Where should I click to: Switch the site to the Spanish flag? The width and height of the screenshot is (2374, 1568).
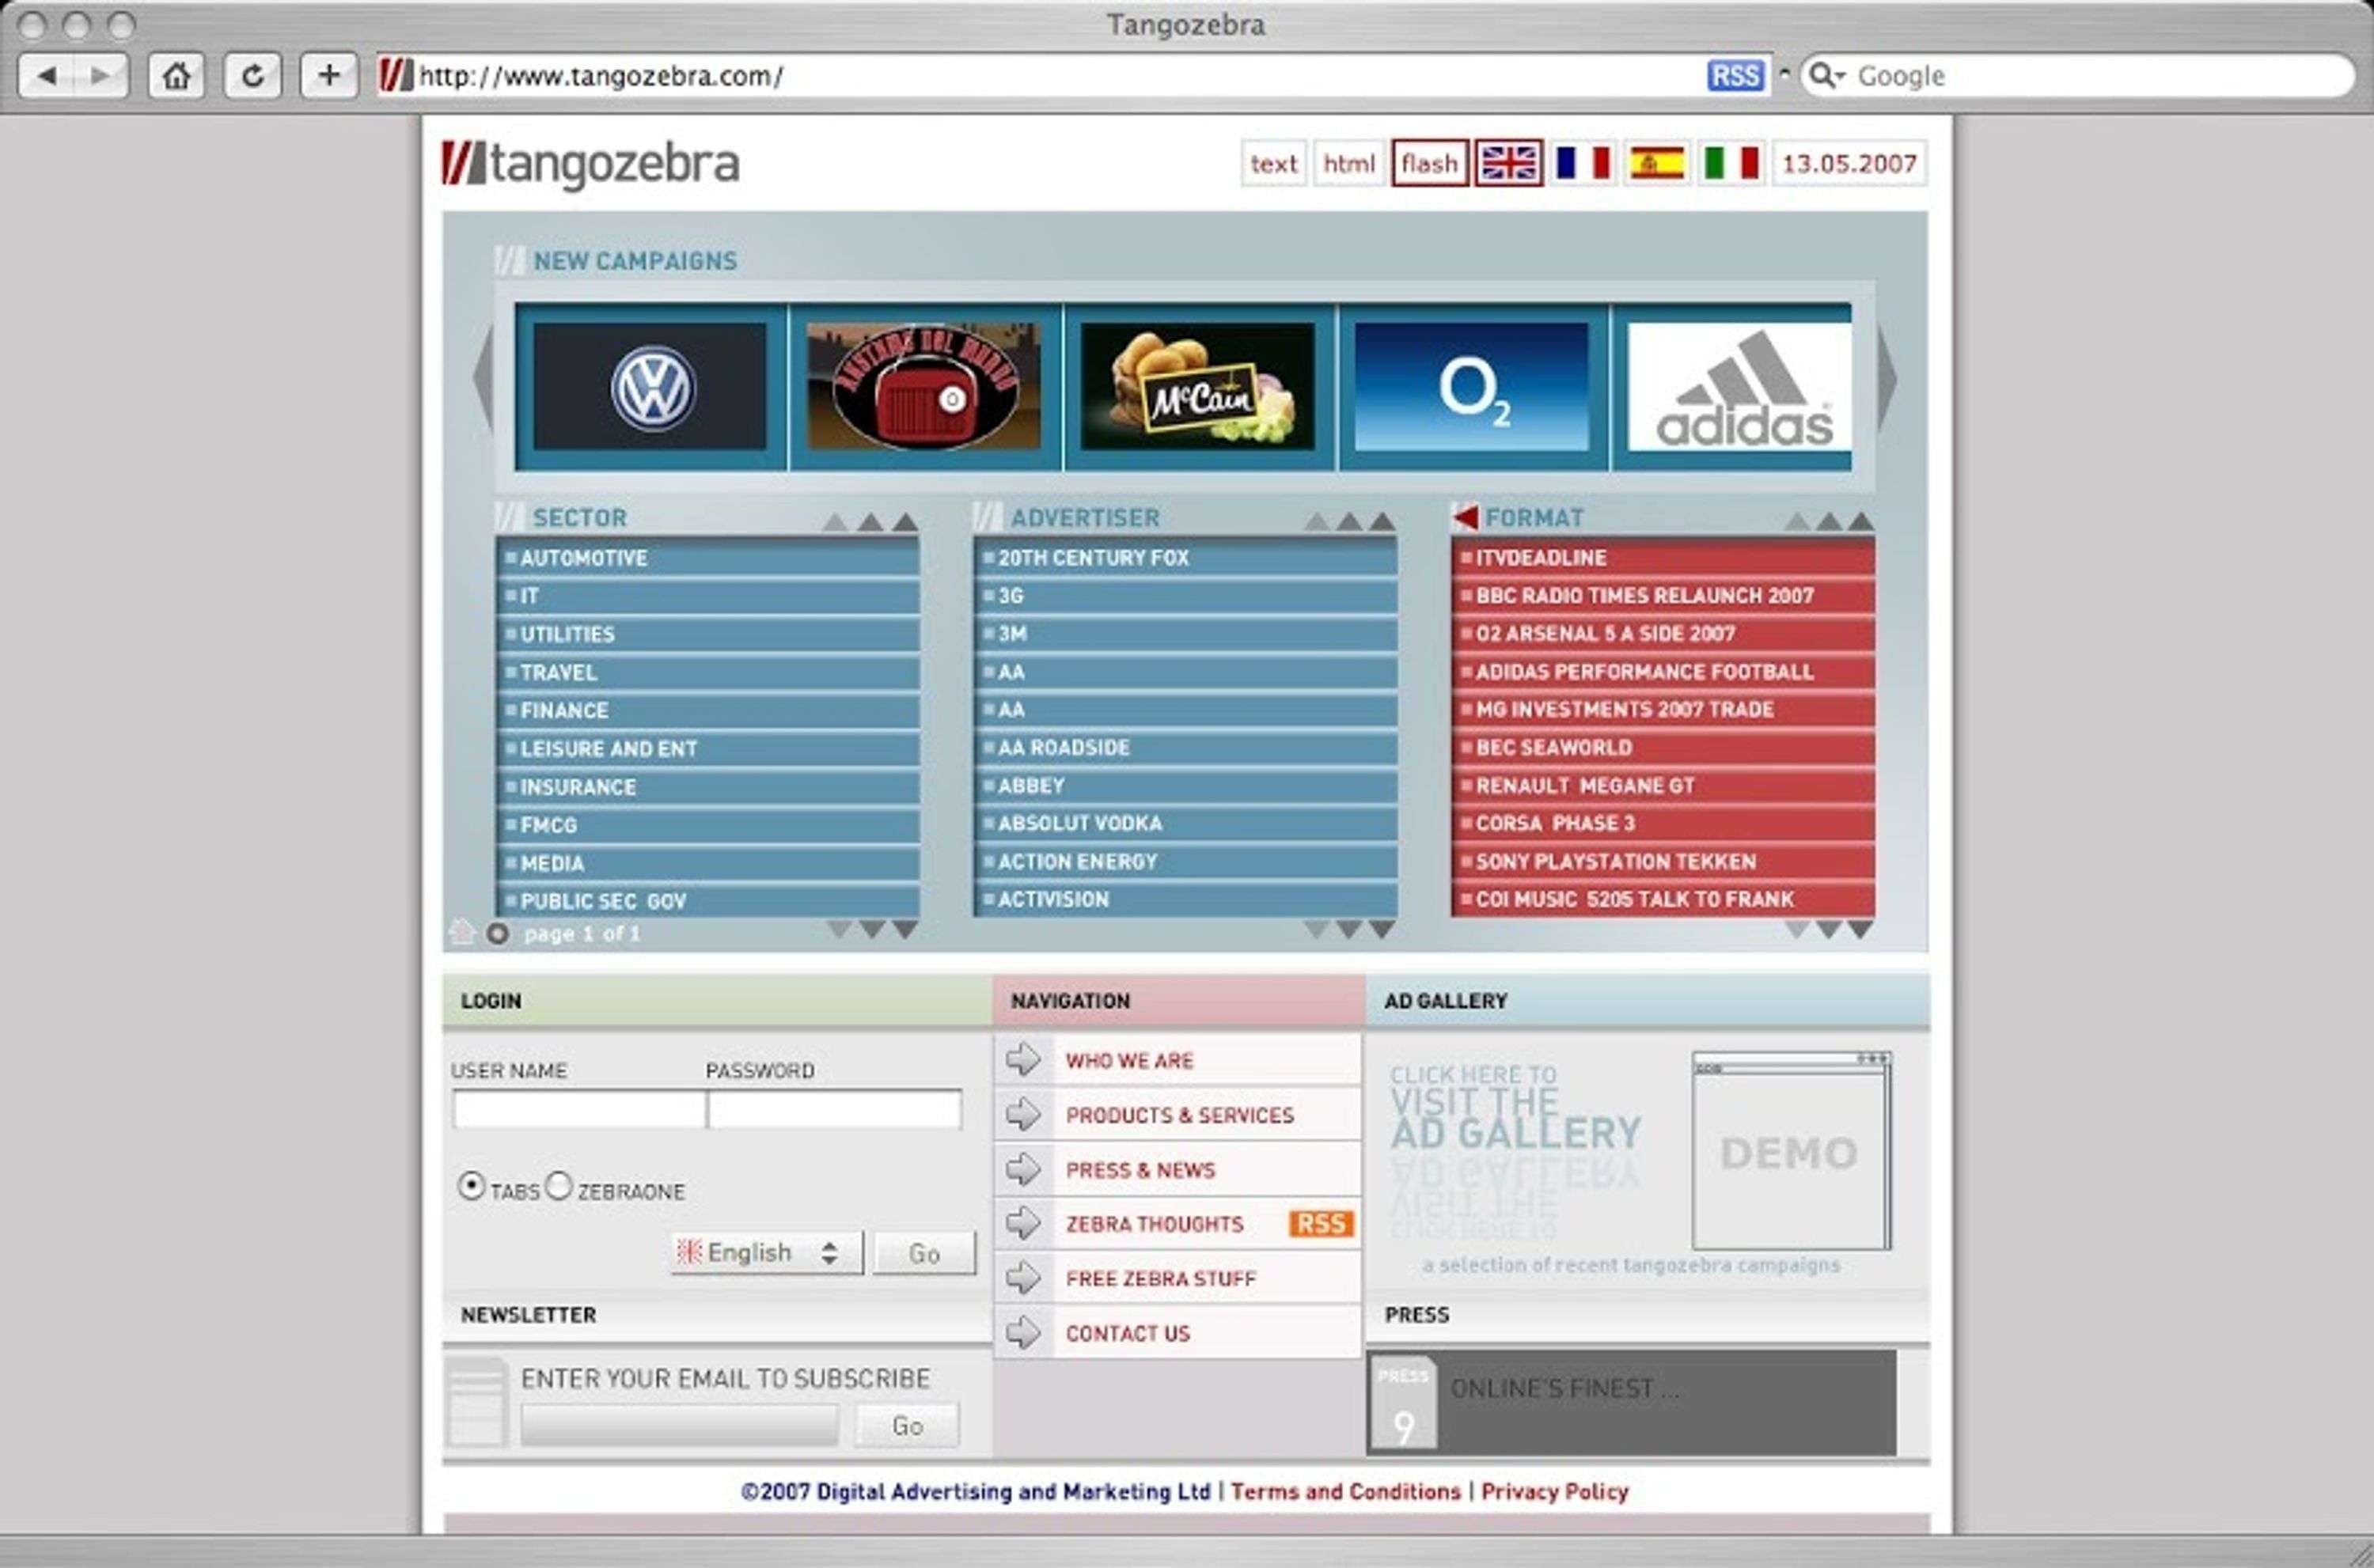coord(1656,163)
